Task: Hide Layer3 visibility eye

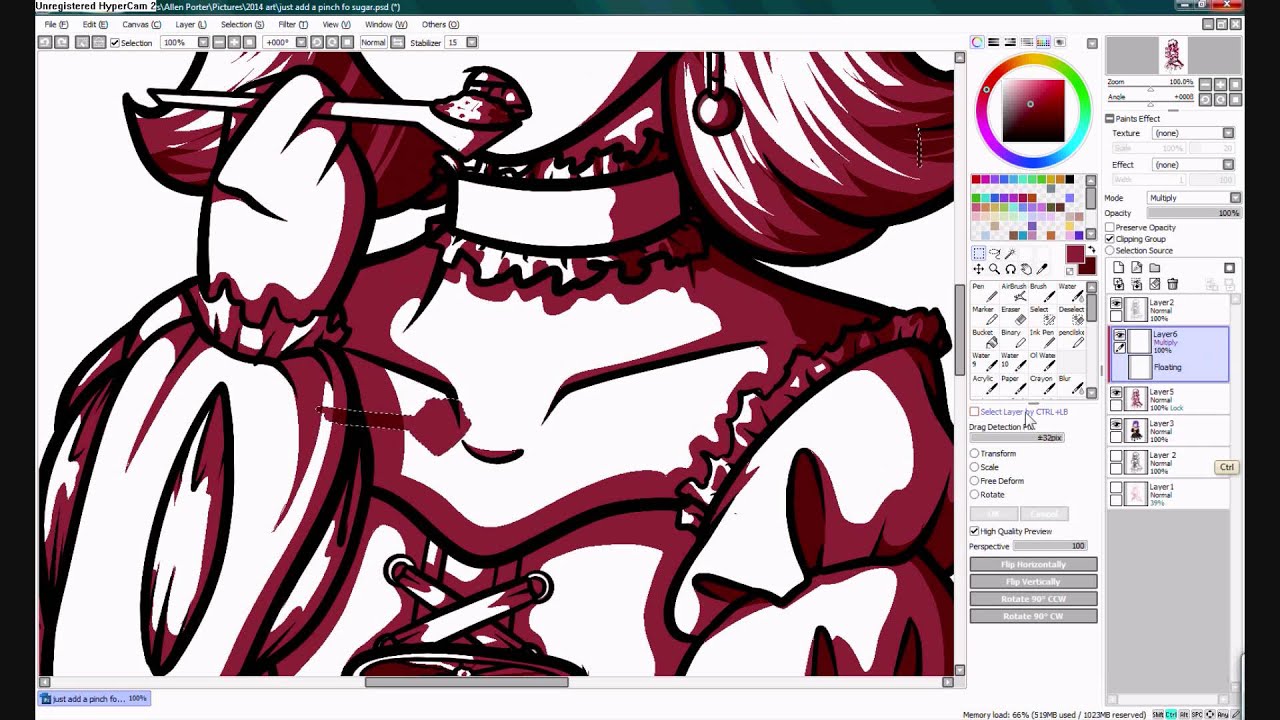Action: [x=1116, y=425]
